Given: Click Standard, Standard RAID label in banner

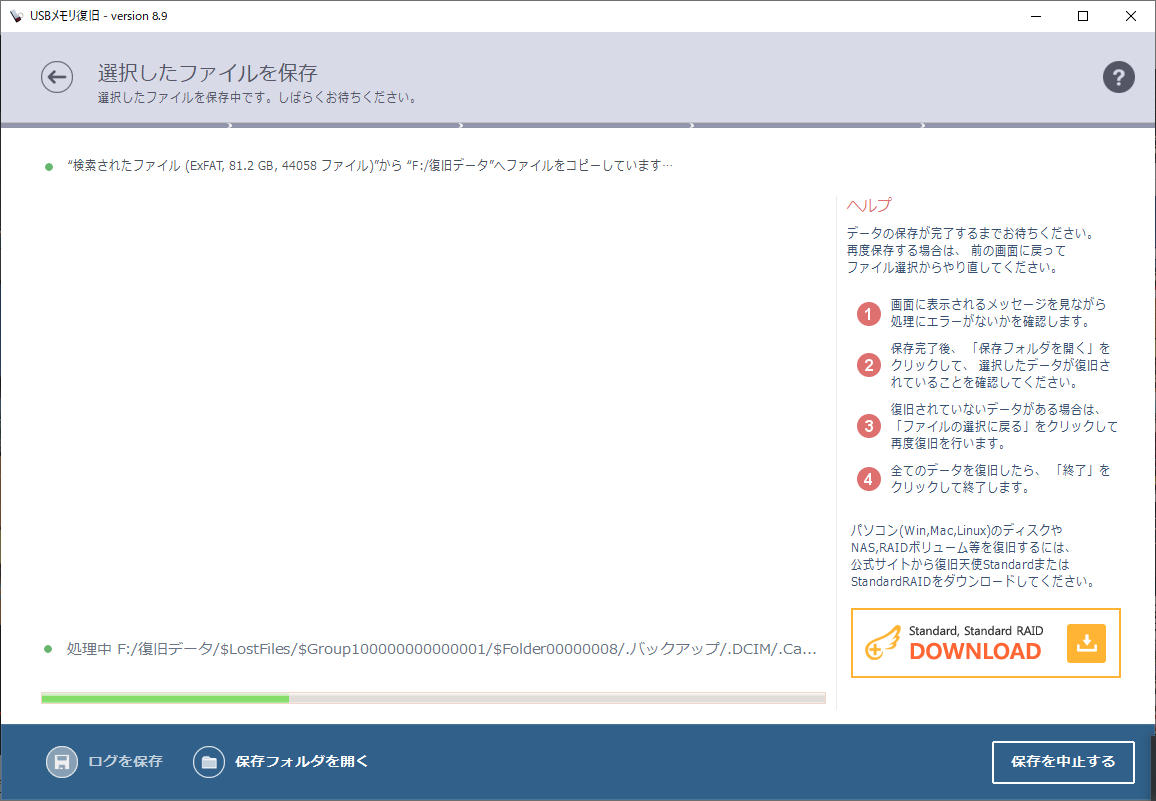Looking at the screenshot, I should pos(975,631).
